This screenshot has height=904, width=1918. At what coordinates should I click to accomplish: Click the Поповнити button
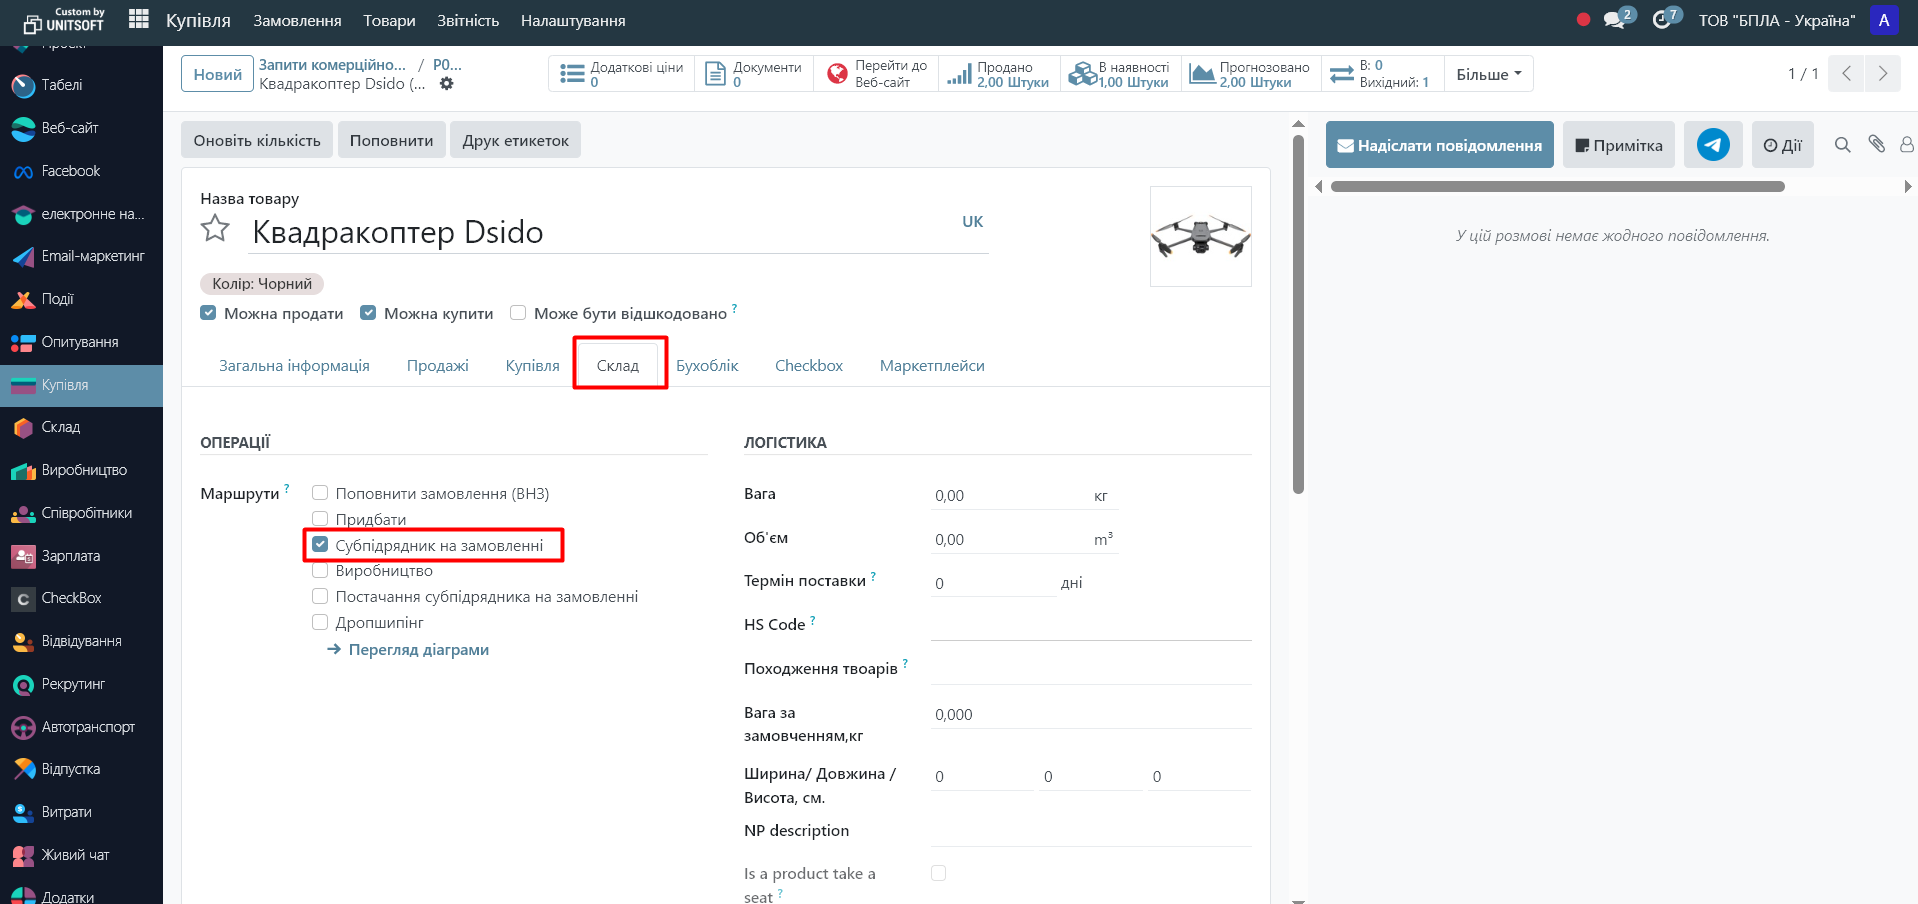tap(391, 140)
